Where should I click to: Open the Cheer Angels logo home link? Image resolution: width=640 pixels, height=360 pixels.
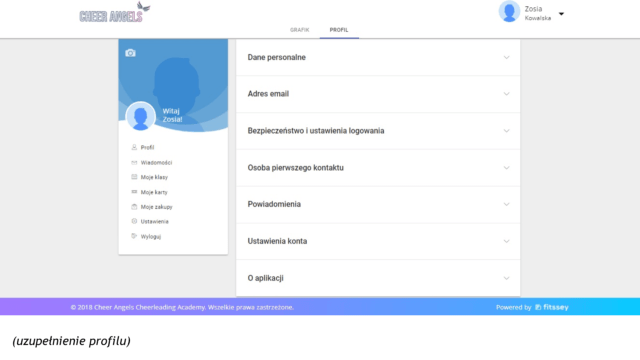click(115, 12)
